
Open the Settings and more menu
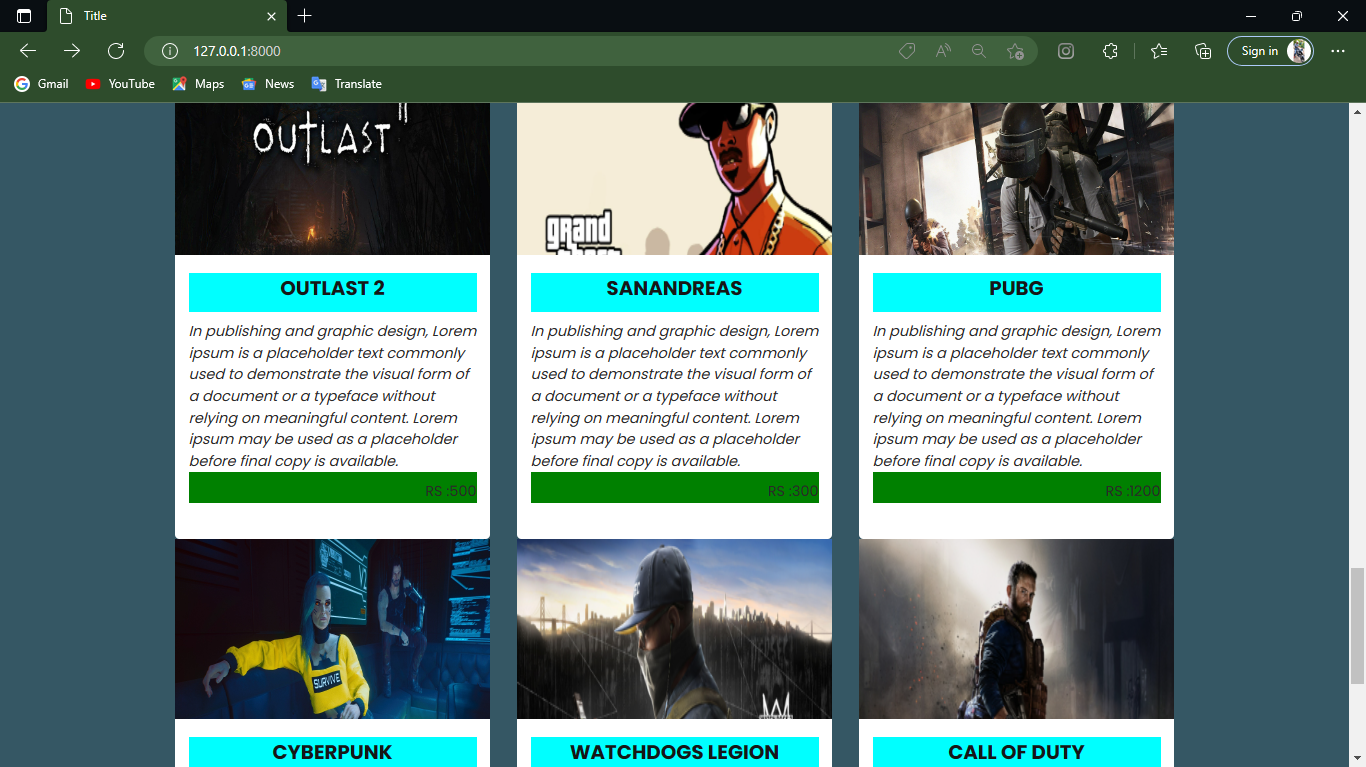[1338, 51]
